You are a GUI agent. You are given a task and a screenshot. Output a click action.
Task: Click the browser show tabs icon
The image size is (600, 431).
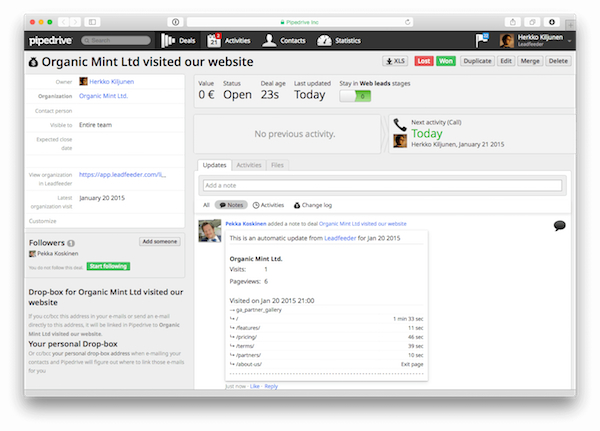(x=532, y=22)
